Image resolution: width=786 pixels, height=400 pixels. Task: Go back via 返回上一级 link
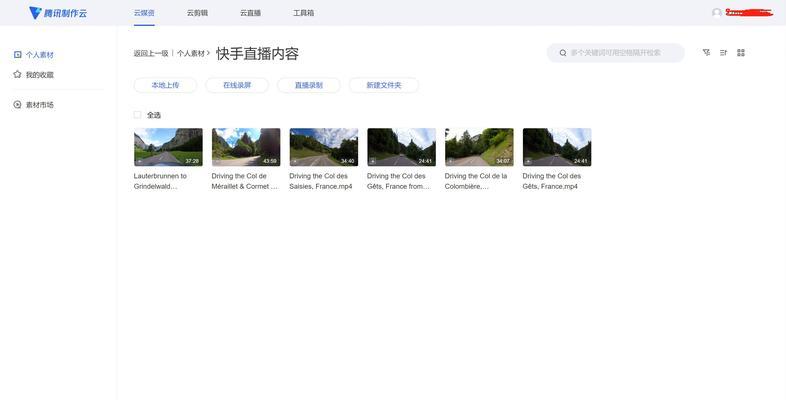pyautogui.click(x=151, y=53)
